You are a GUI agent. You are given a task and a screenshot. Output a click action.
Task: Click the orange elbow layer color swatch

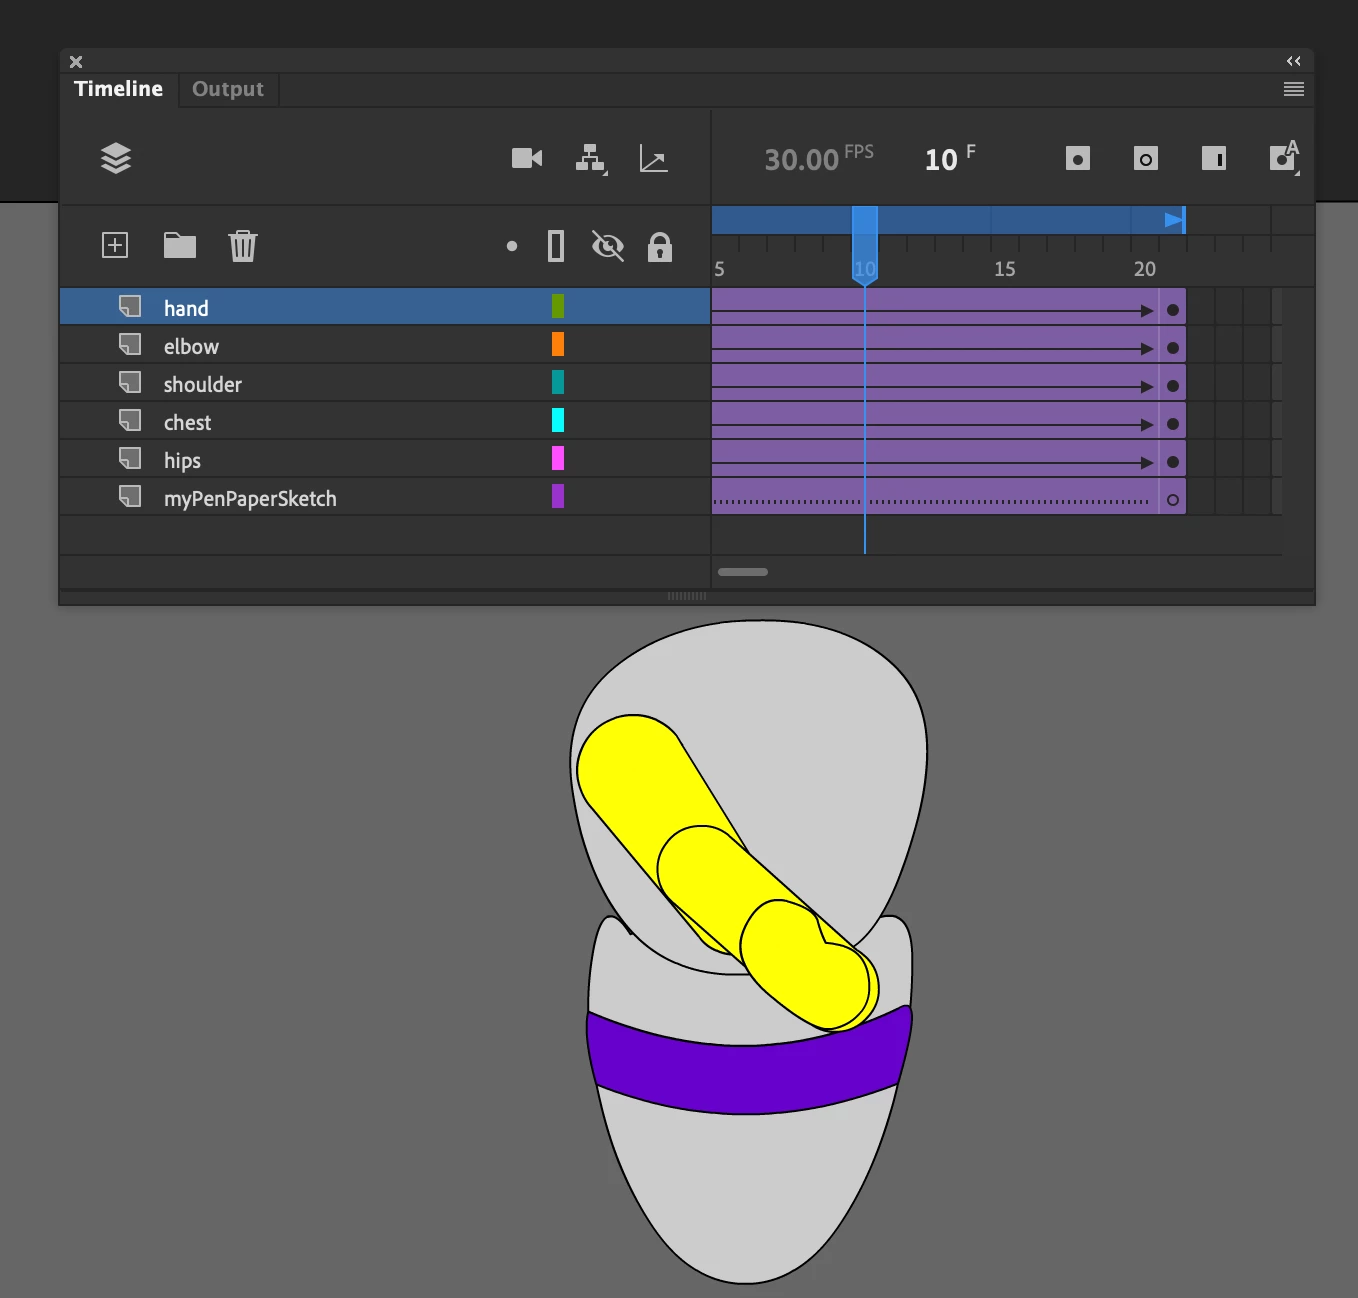point(558,344)
